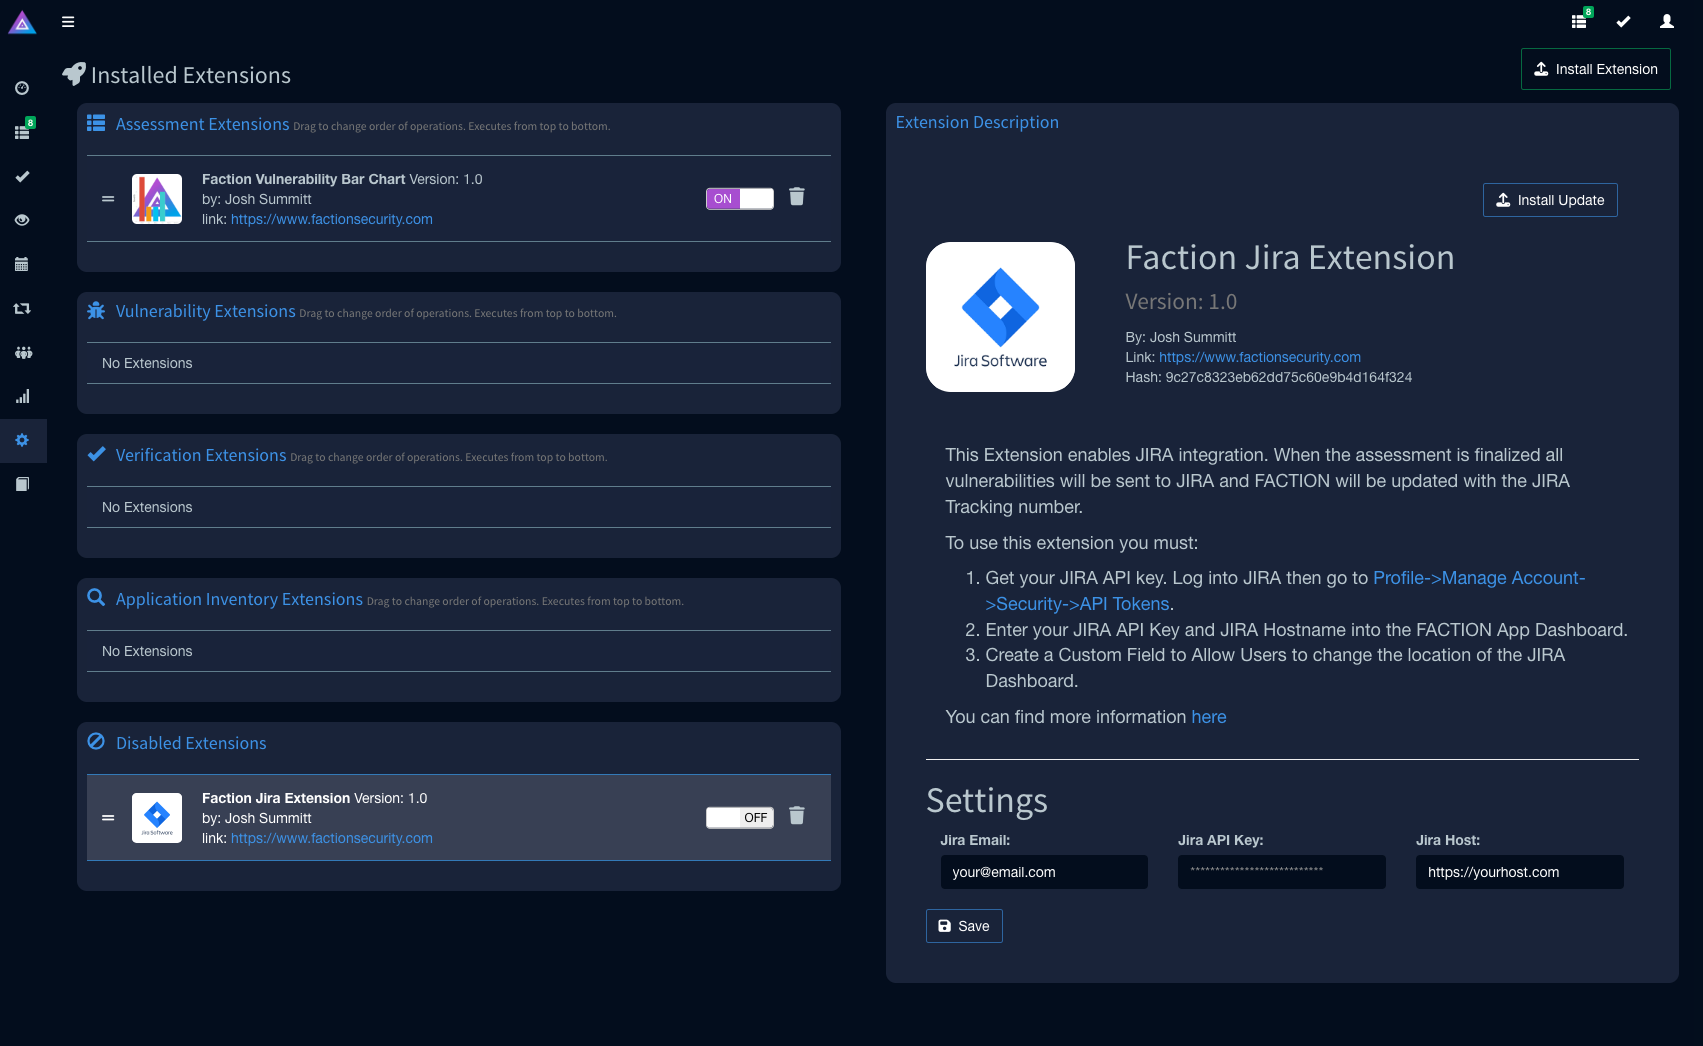The height and width of the screenshot is (1046, 1703).
Task: Delete the Faction Jira Extension with trash icon
Action: click(797, 816)
